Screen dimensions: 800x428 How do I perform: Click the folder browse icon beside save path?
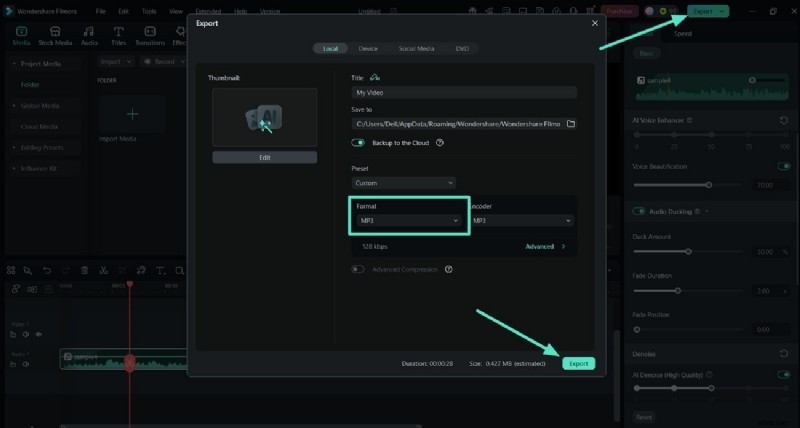pos(571,124)
